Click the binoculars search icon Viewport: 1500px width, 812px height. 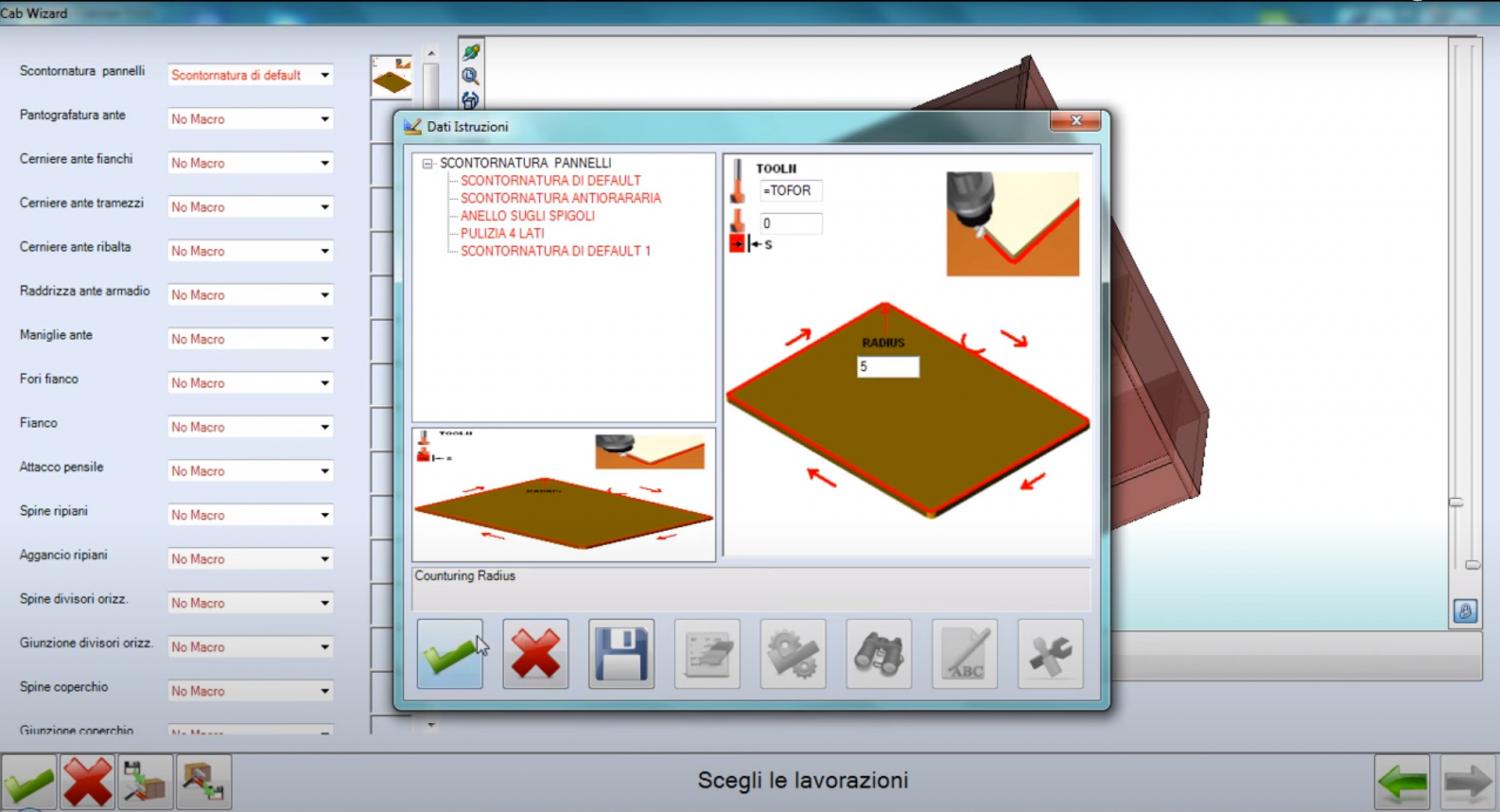tap(879, 654)
